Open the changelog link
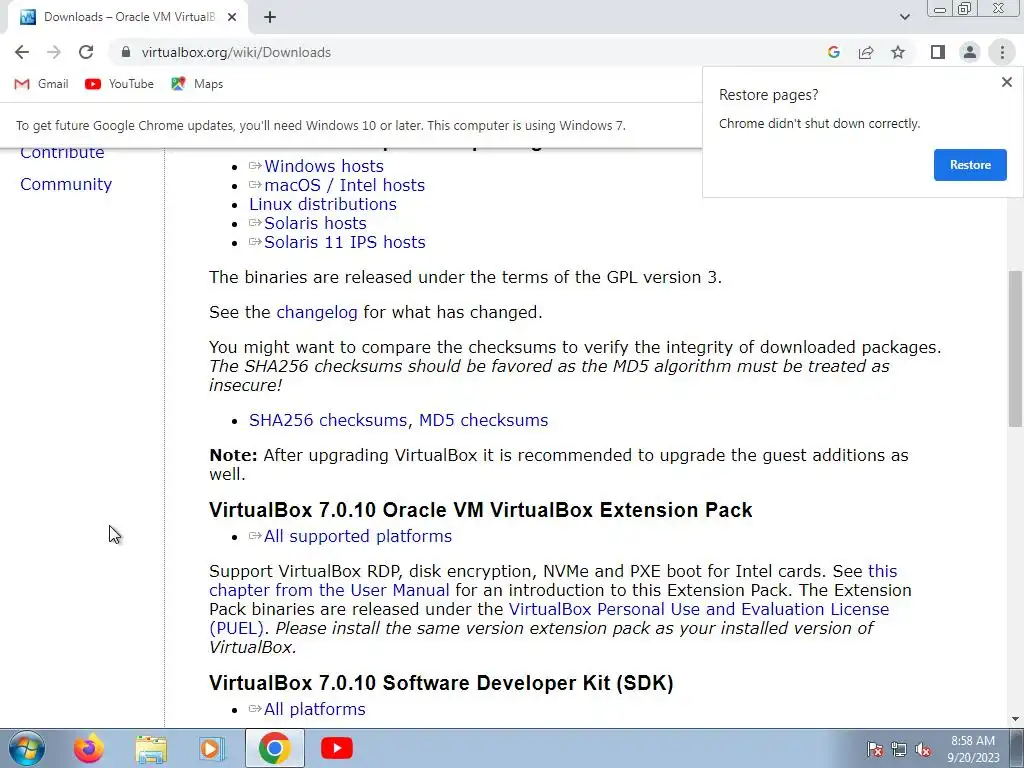1024x768 pixels. click(x=317, y=312)
